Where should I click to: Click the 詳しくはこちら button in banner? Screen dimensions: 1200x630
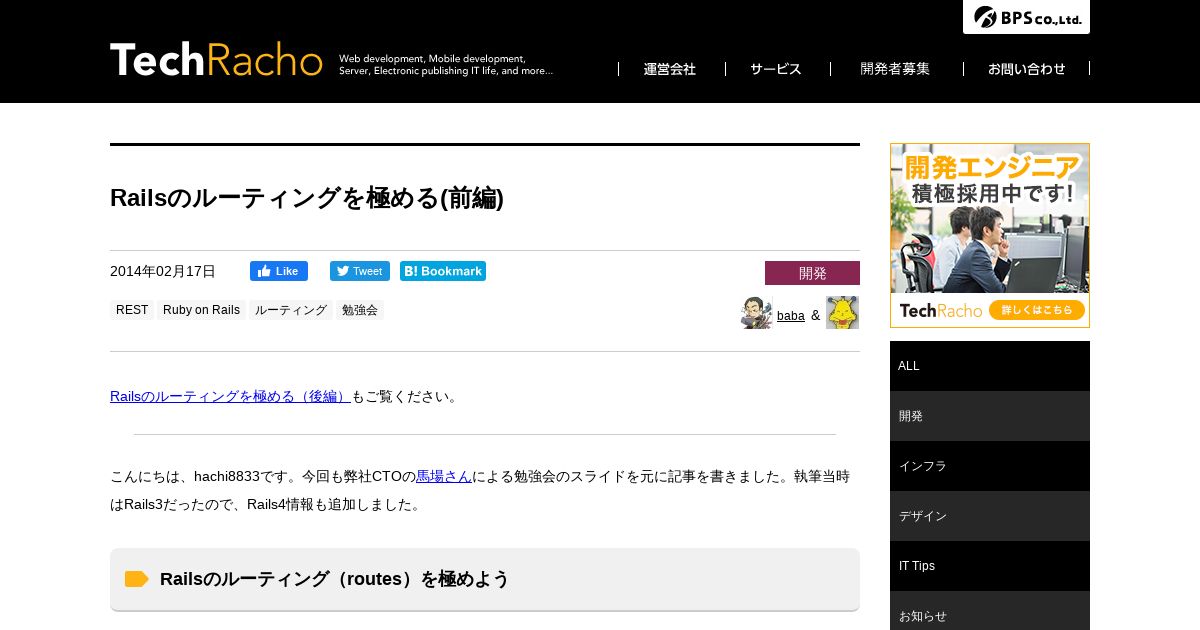[1037, 310]
